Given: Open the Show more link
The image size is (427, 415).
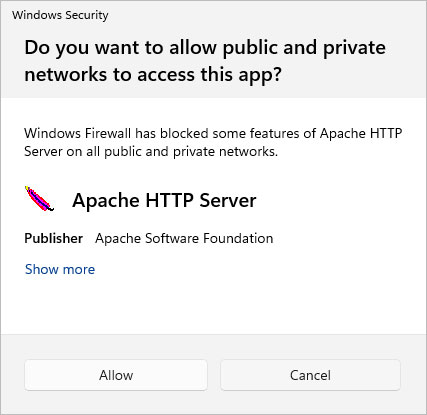Looking at the screenshot, I should 60,269.
